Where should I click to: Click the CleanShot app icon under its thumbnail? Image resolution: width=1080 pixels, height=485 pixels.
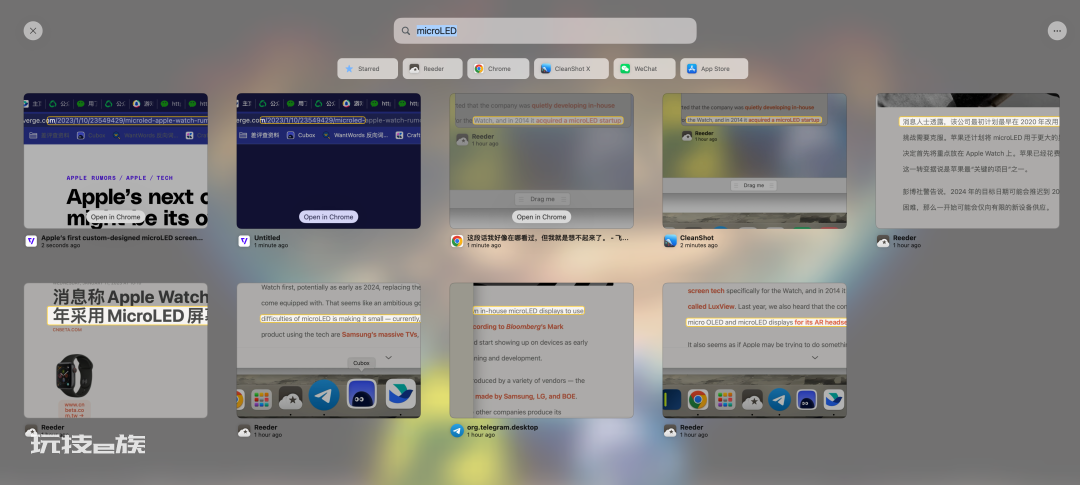(x=670, y=241)
